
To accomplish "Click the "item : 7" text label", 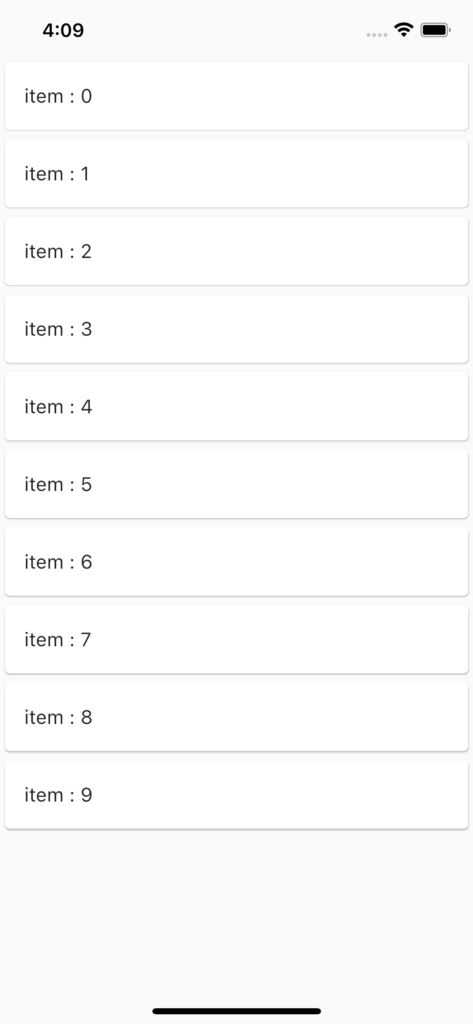I will click(x=58, y=640).
